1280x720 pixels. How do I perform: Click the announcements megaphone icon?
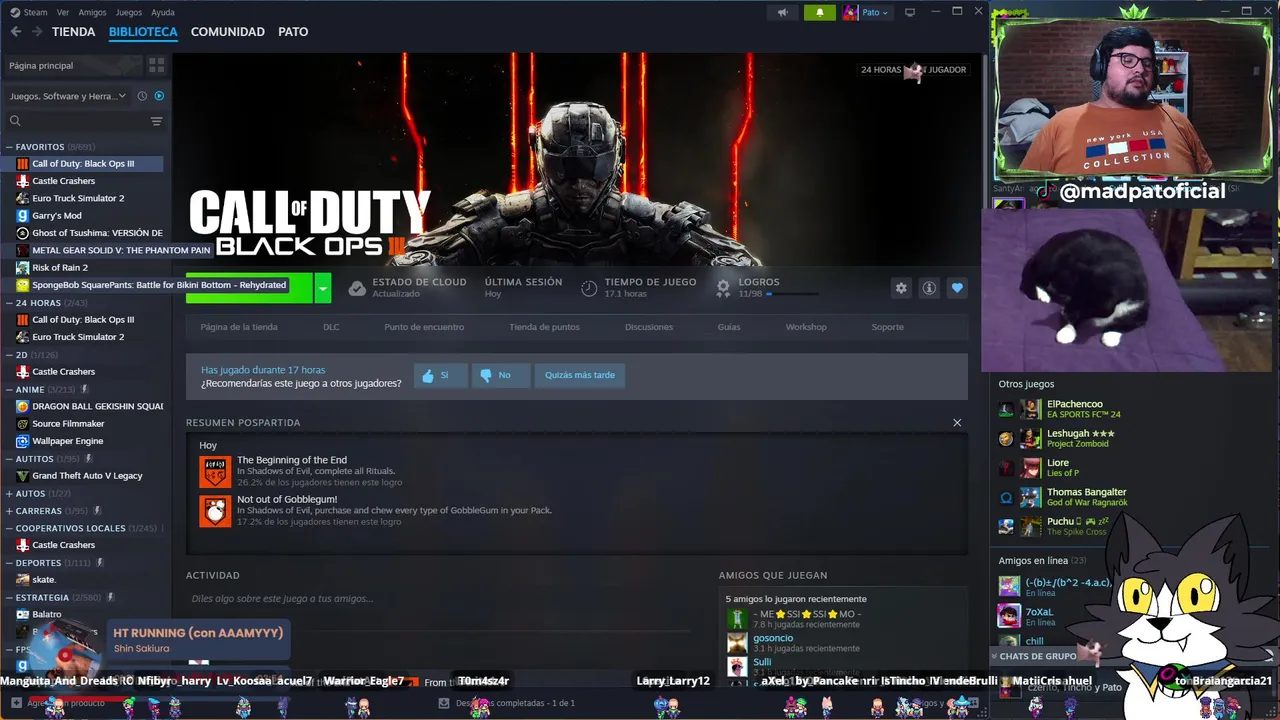click(783, 12)
